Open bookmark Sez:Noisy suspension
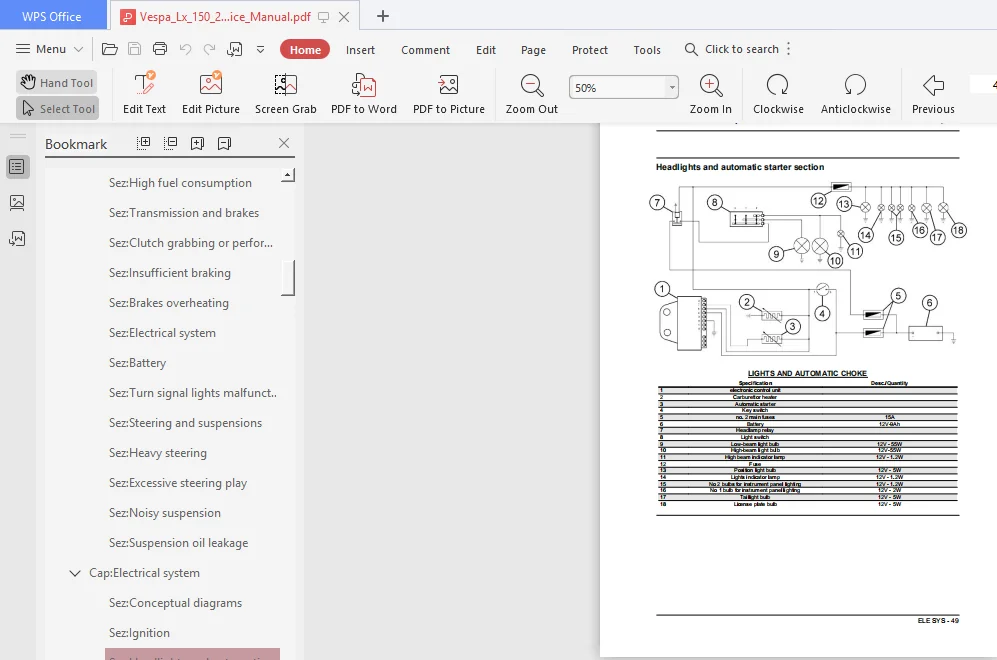Viewport: 997px width, 660px height. click(x=165, y=512)
